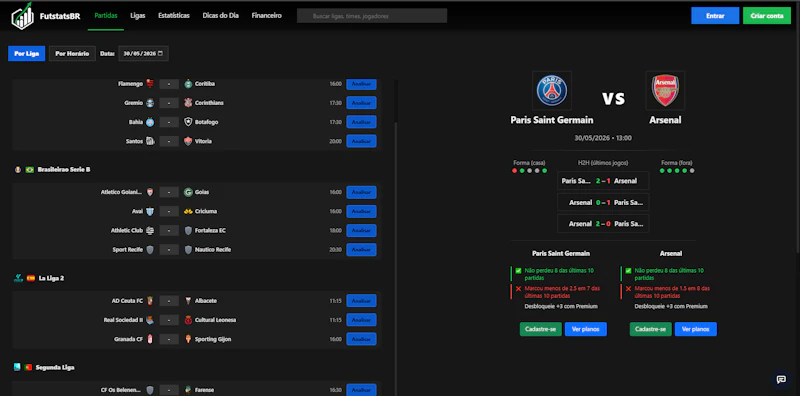Open the Dicas do Dia tab
The height and width of the screenshot is (396, 800).
point(220,16)
